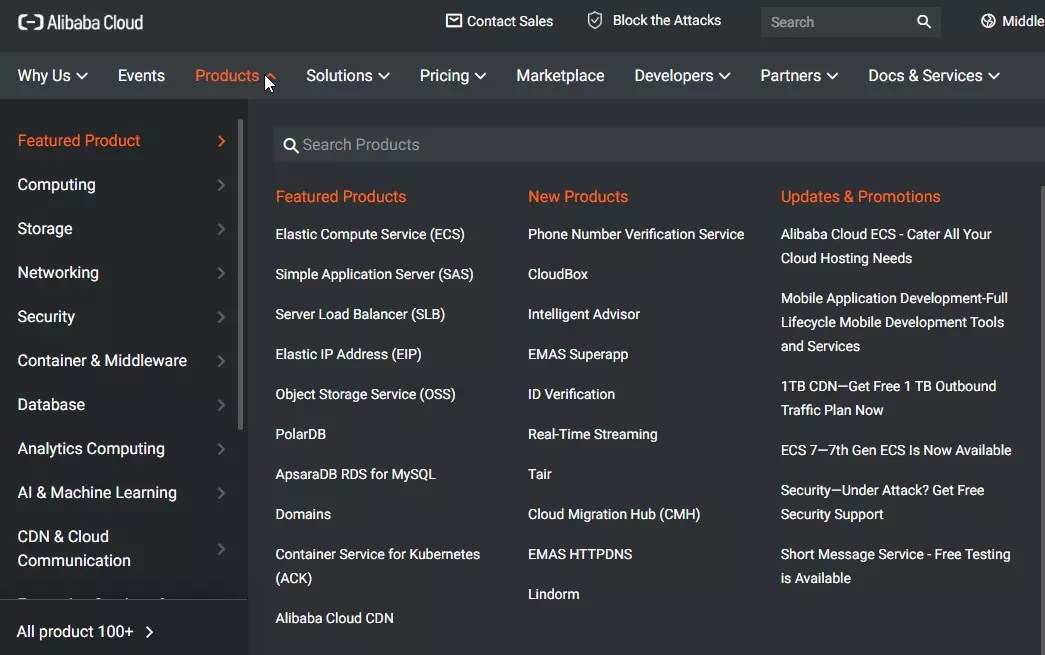Open the Docs & Services dropdown
The height and width of the screenshot is (655, 1045).
932,75
